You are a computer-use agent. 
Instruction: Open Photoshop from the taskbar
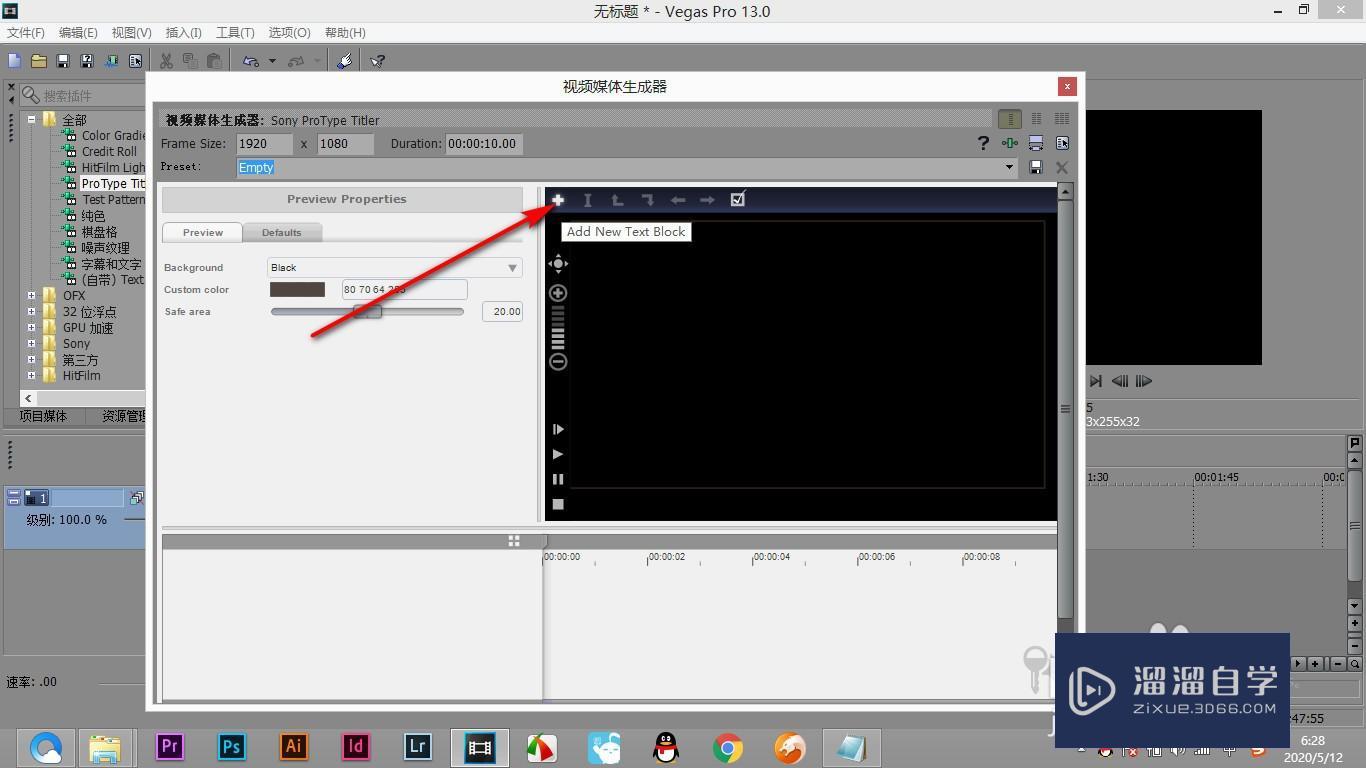(232, 746)
